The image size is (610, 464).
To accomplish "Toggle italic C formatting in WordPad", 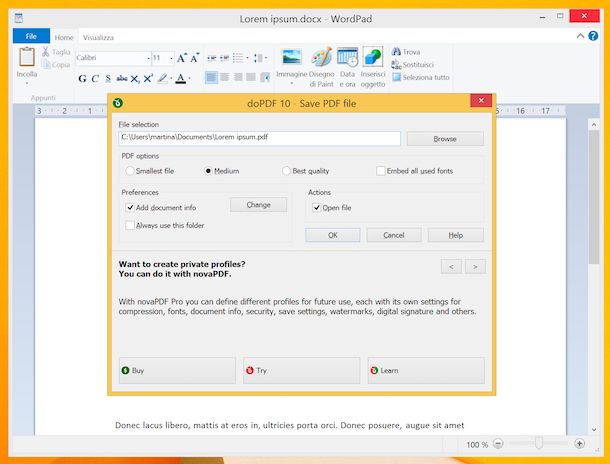I will (95, 79).
